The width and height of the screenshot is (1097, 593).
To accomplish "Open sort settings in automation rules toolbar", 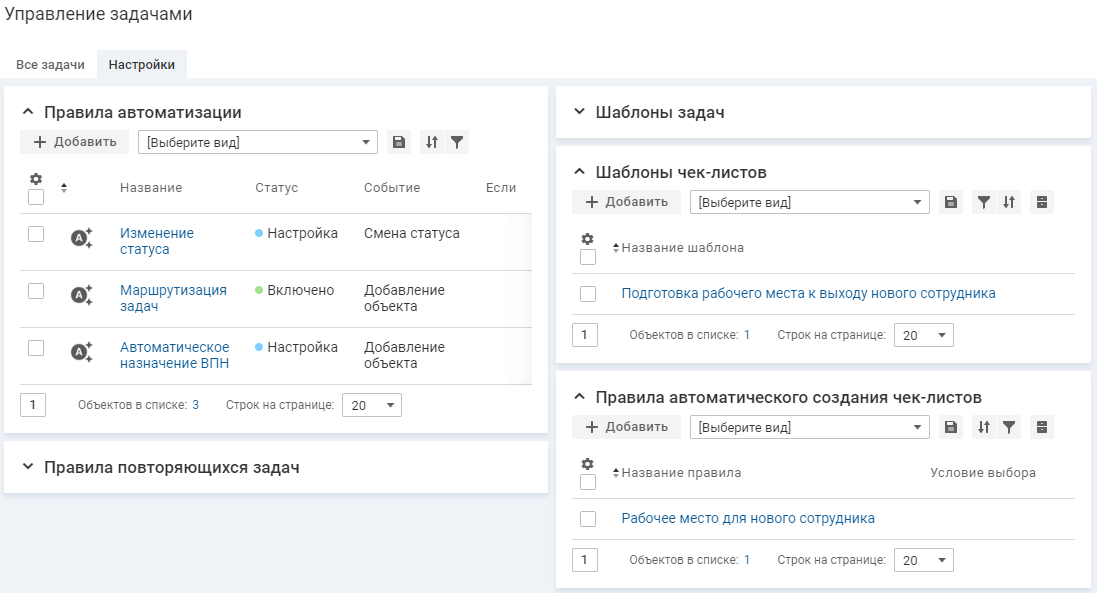I will 432,142.
